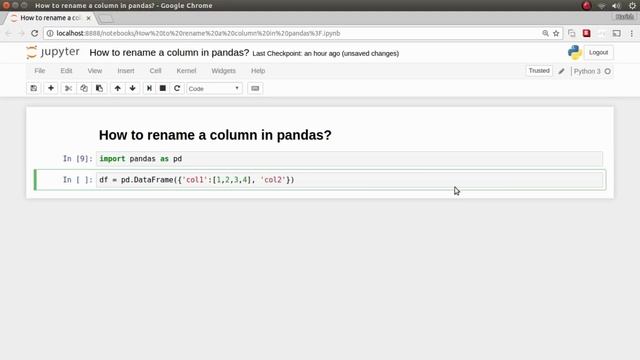Viewport: 640px width, 360px height.
Task: Click the In [9]: prompt label
Action: coord(78,159)
